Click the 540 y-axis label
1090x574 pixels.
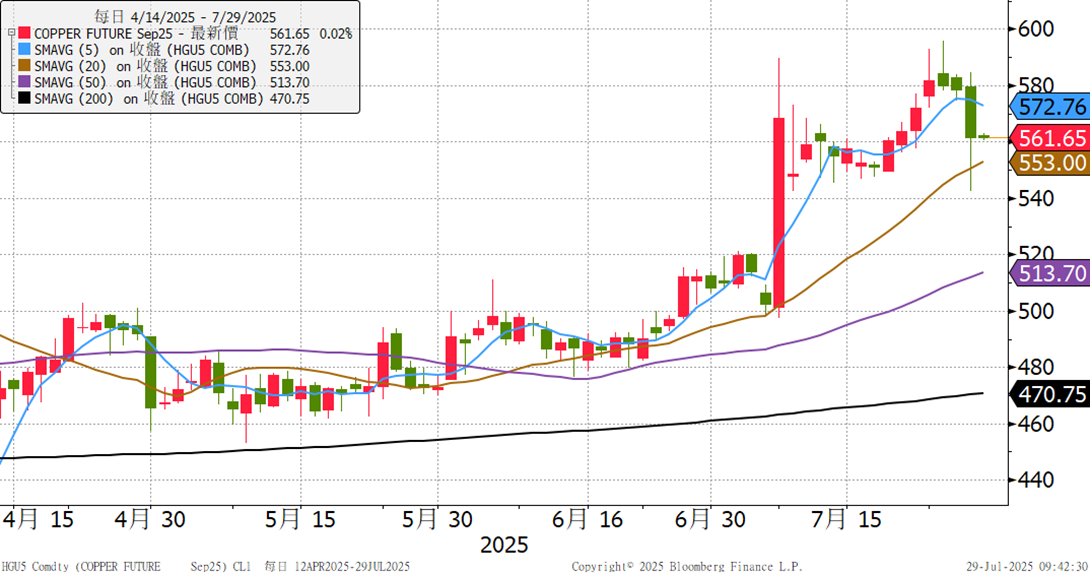[x=1036, y=198]
